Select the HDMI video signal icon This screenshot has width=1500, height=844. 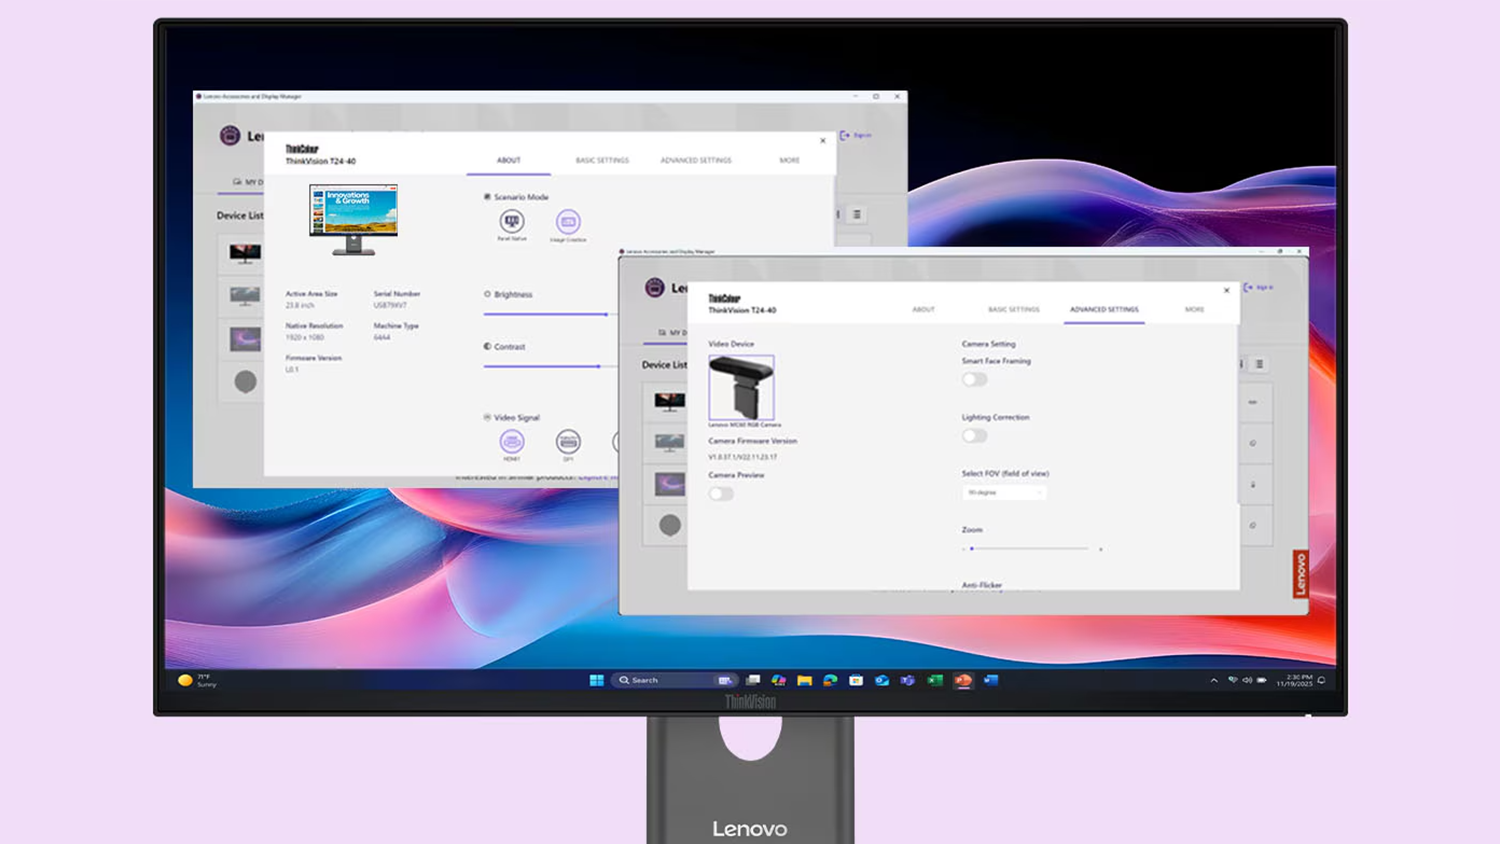click(513, 443)
